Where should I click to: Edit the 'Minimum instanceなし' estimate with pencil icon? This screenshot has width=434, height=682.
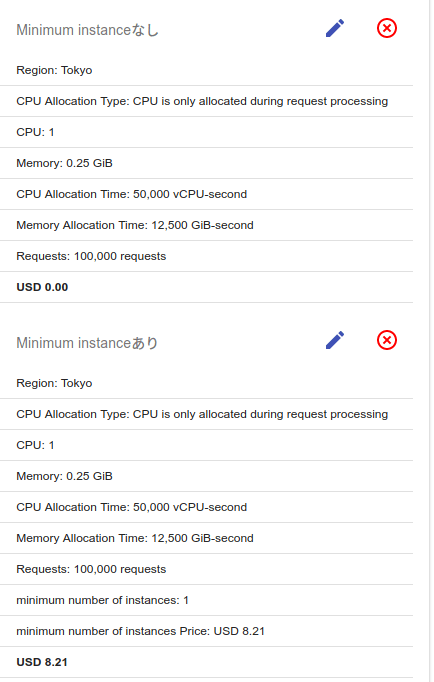pyautogui.click(x=335, y=28)
